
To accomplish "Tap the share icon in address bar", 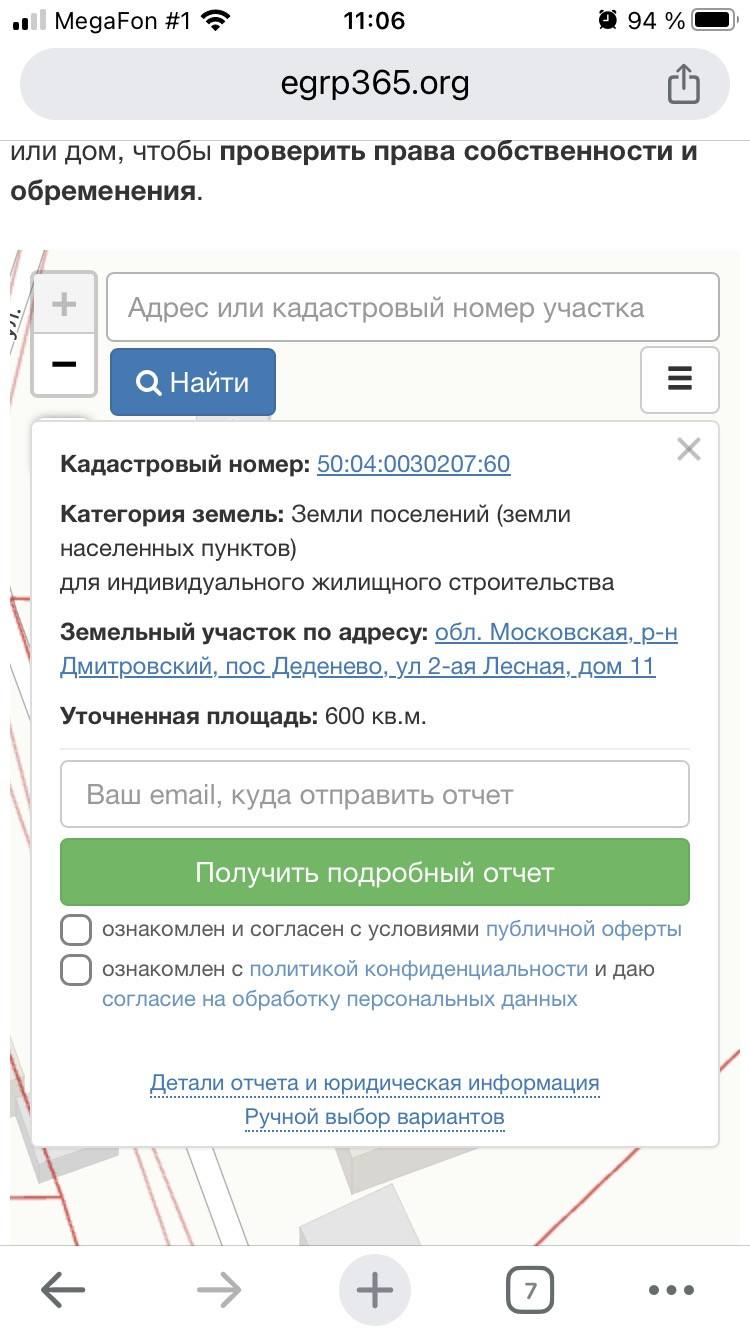I will coord(683,84).
